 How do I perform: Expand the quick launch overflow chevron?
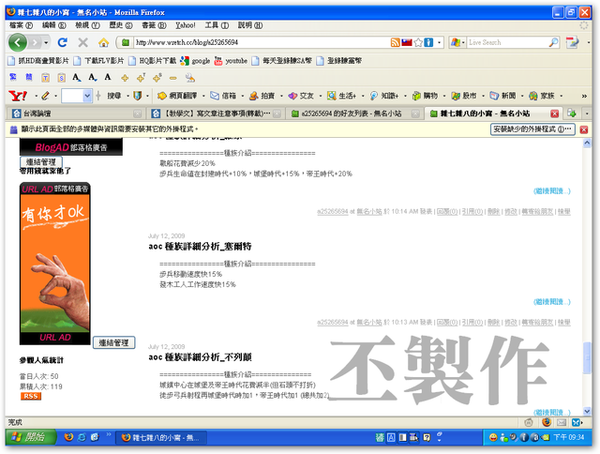point(108,434)
